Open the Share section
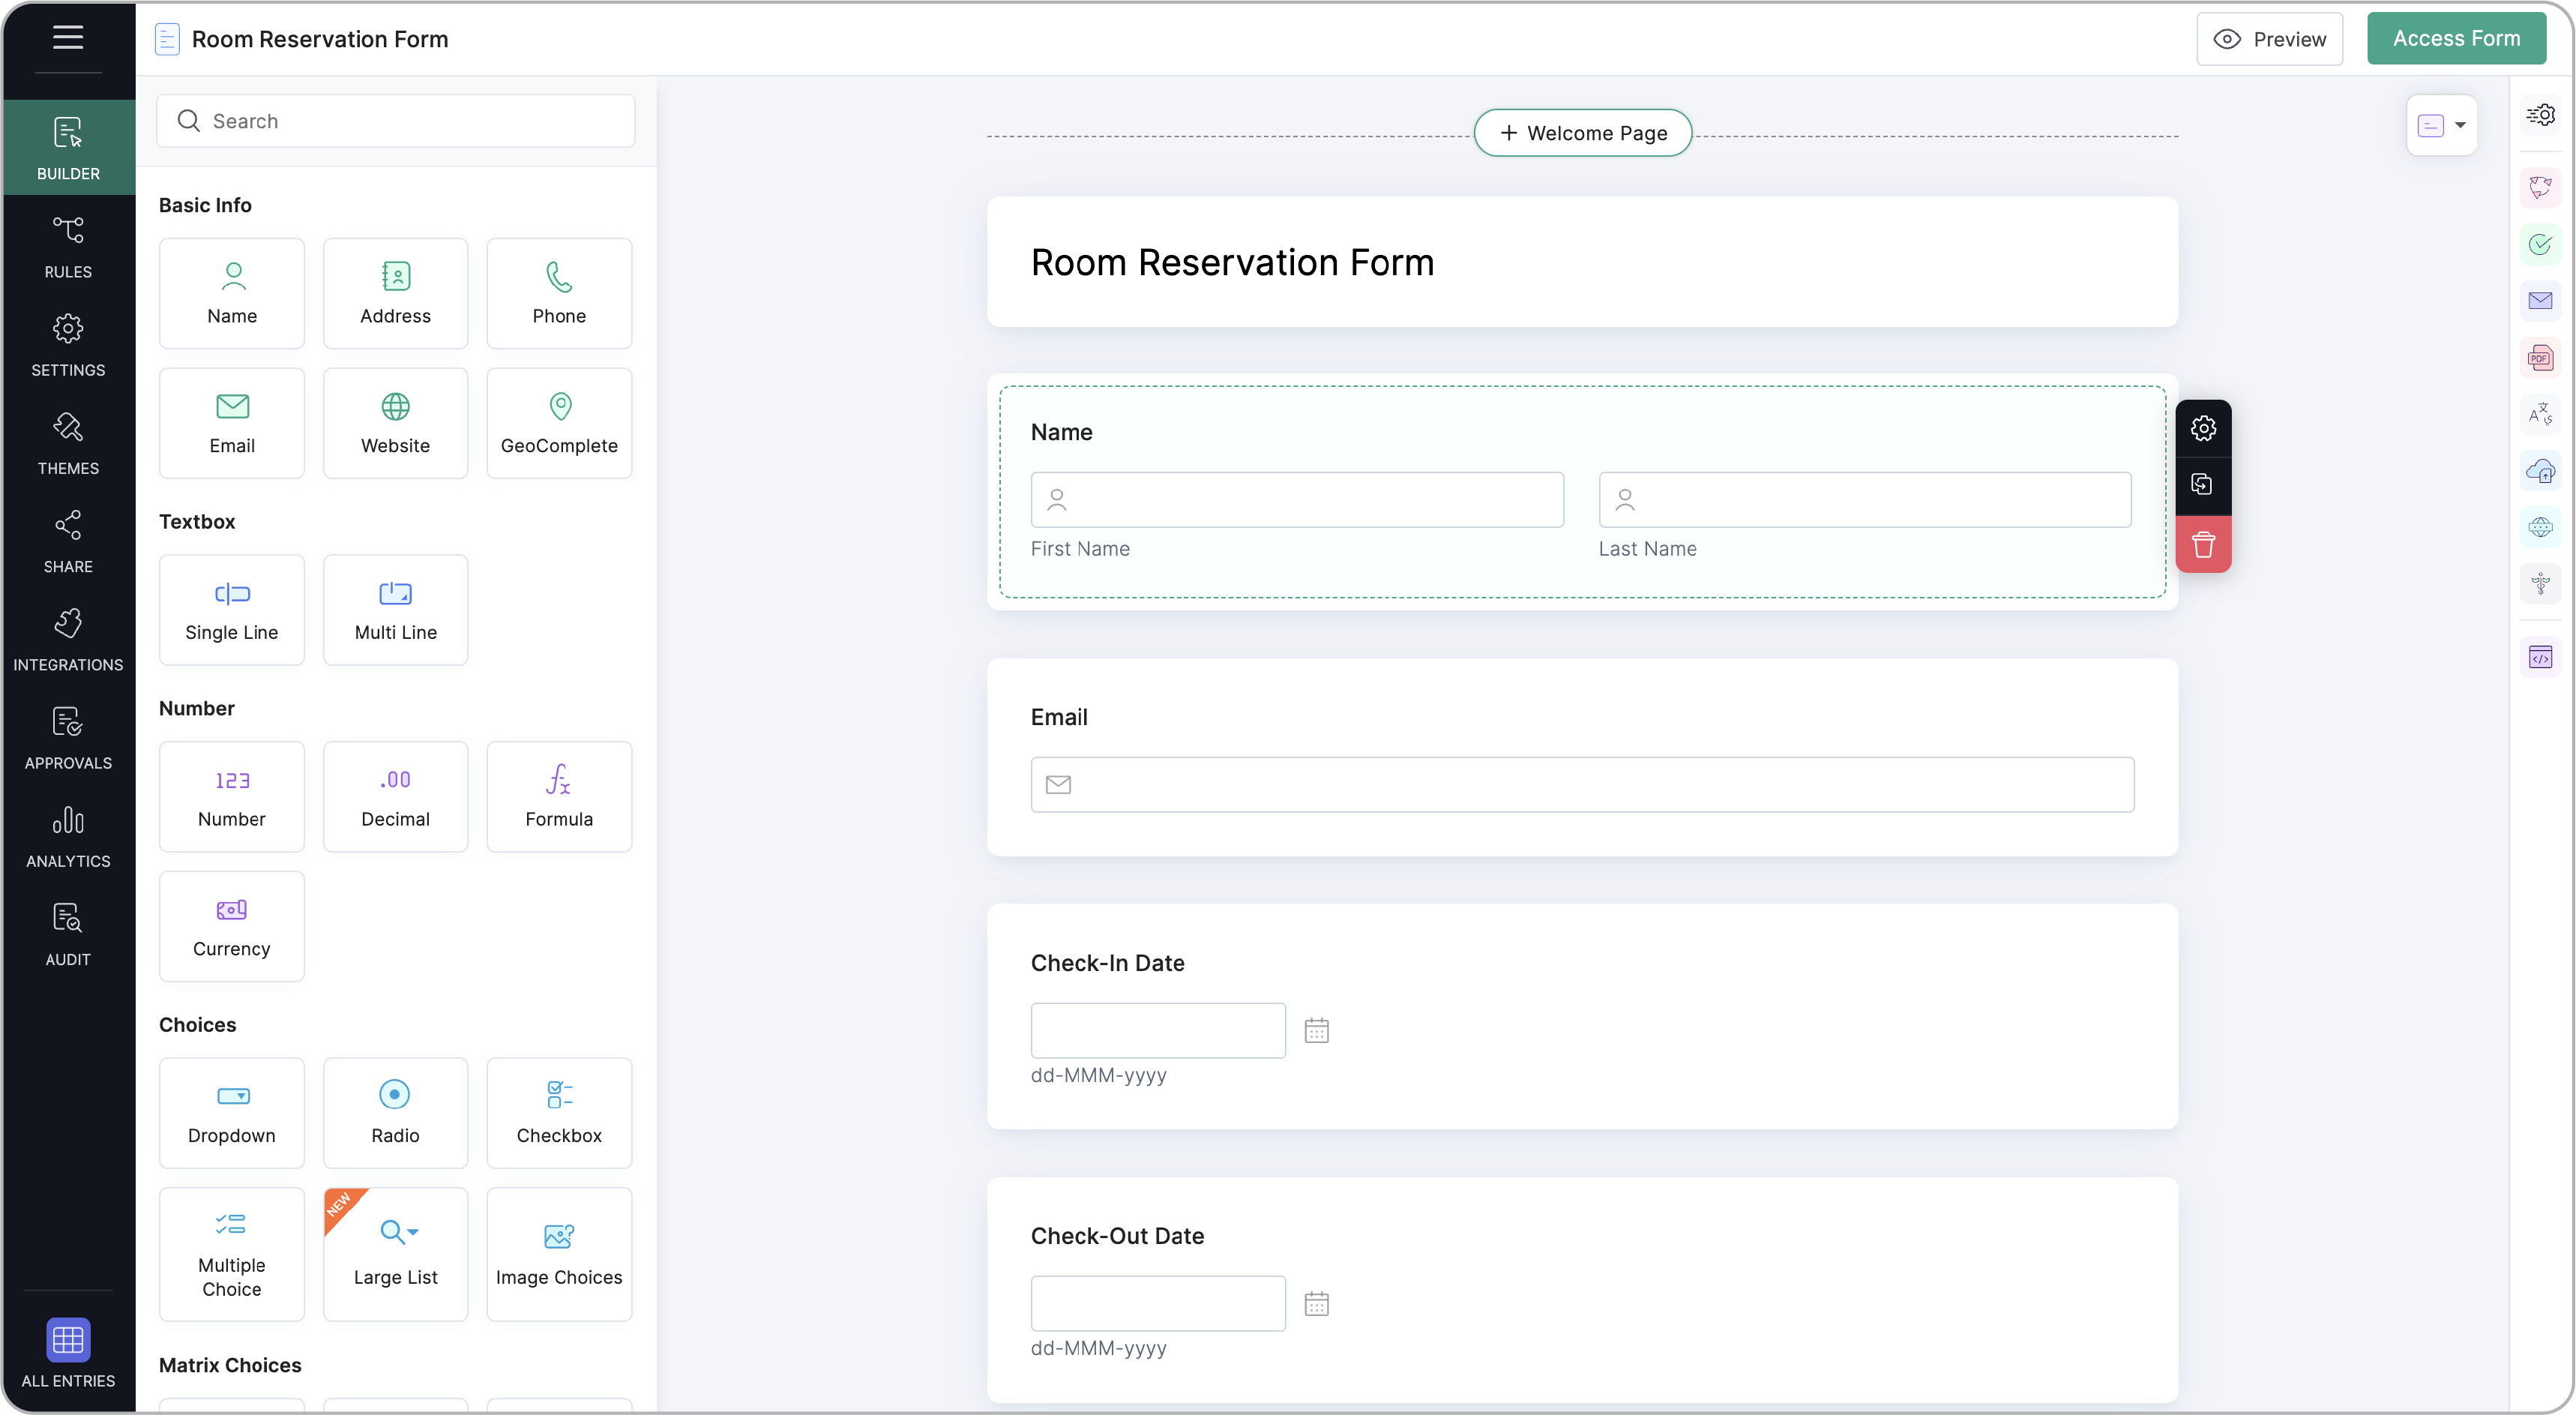Viewport: 2576px width, 1415px height. tap(68, 540)
